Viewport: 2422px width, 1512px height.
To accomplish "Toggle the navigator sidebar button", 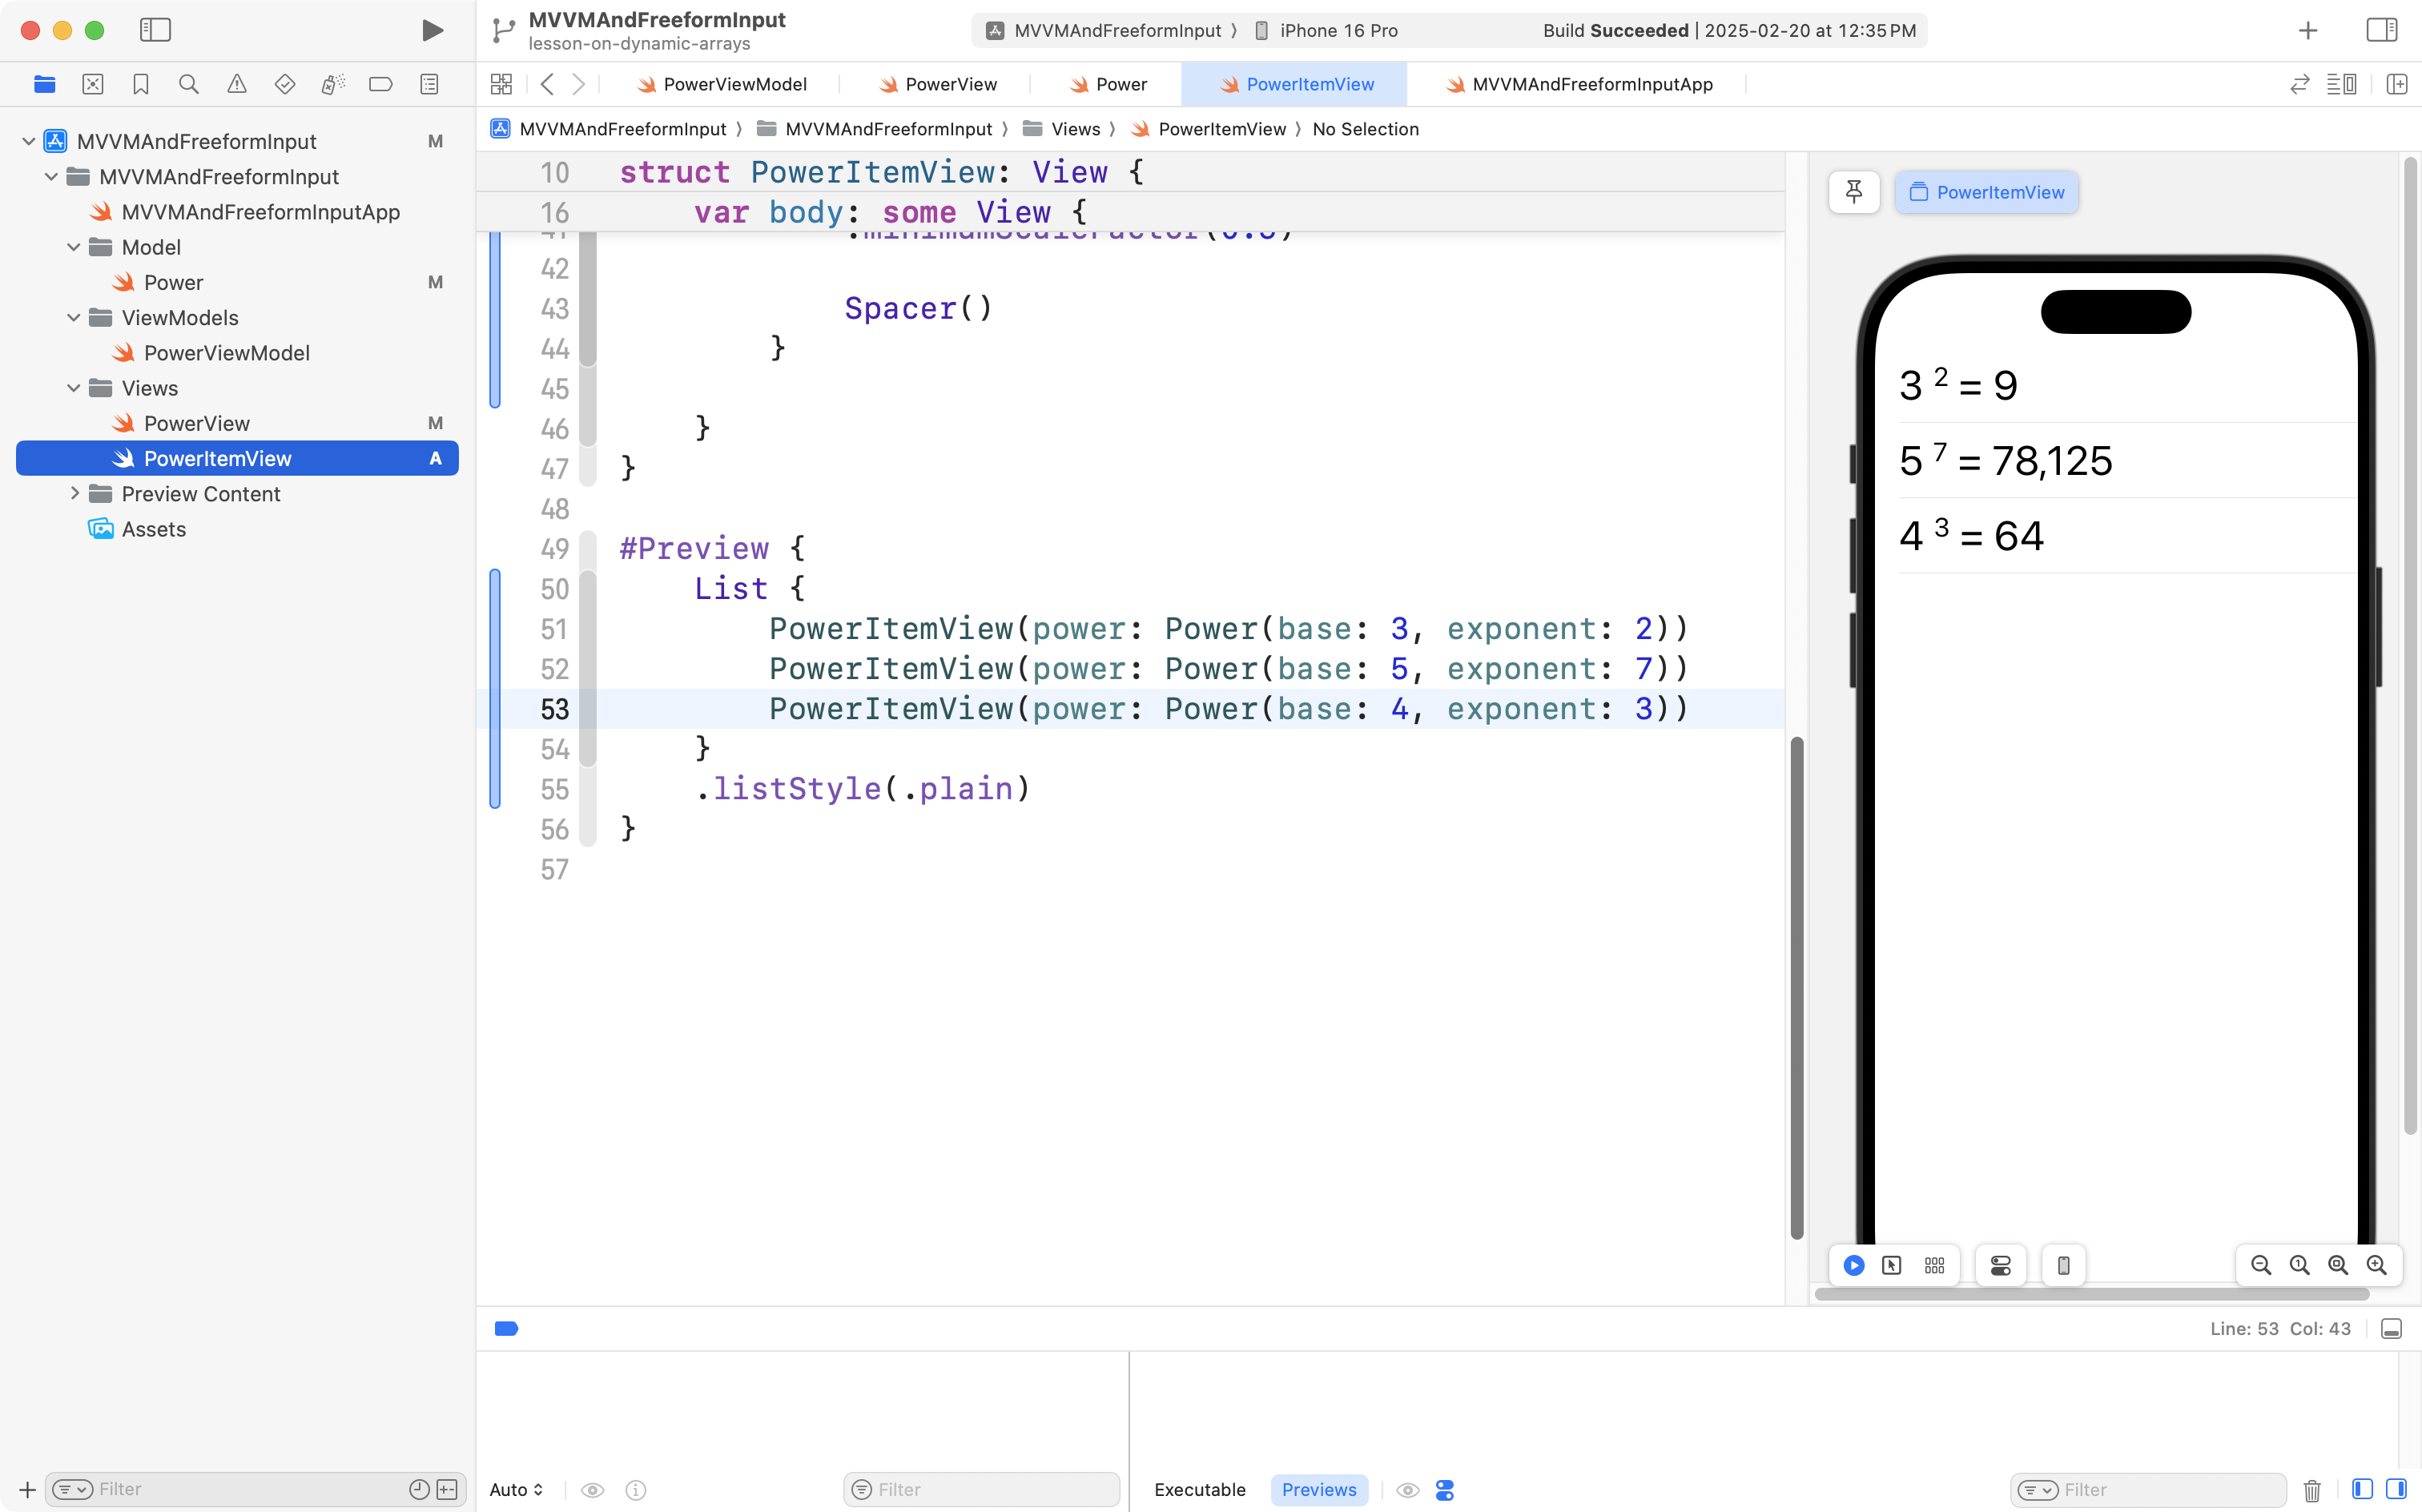I will pos(155,30).
